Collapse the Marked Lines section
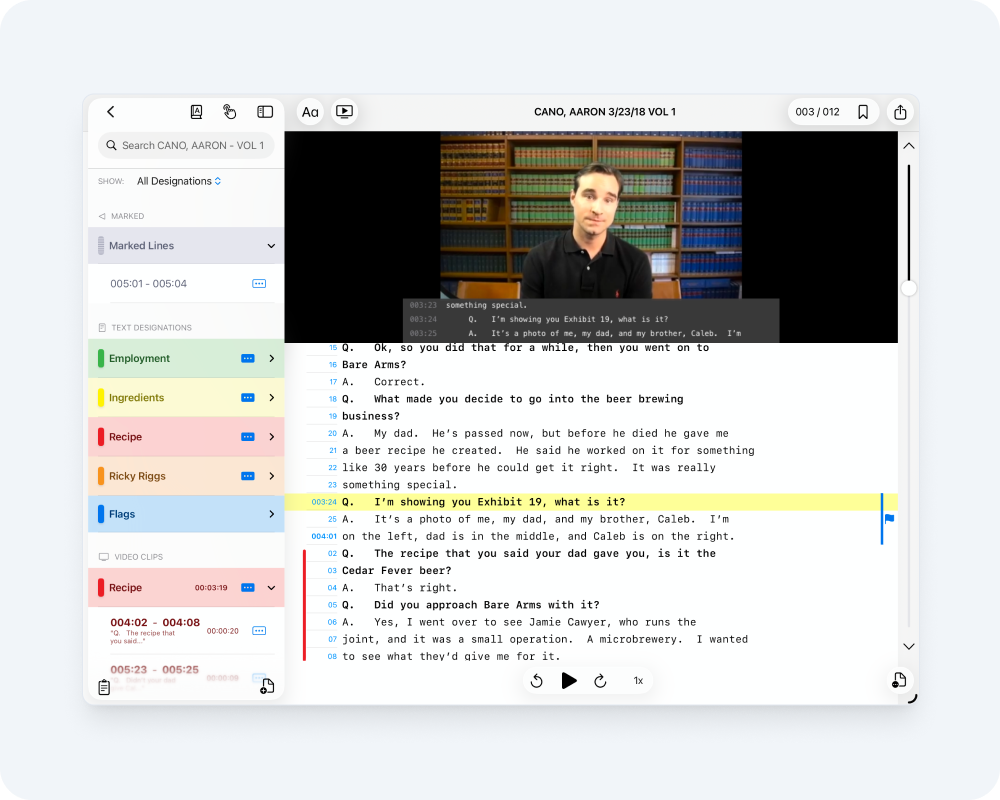Screen dimensions: 1000x800 tap(271, 246)
